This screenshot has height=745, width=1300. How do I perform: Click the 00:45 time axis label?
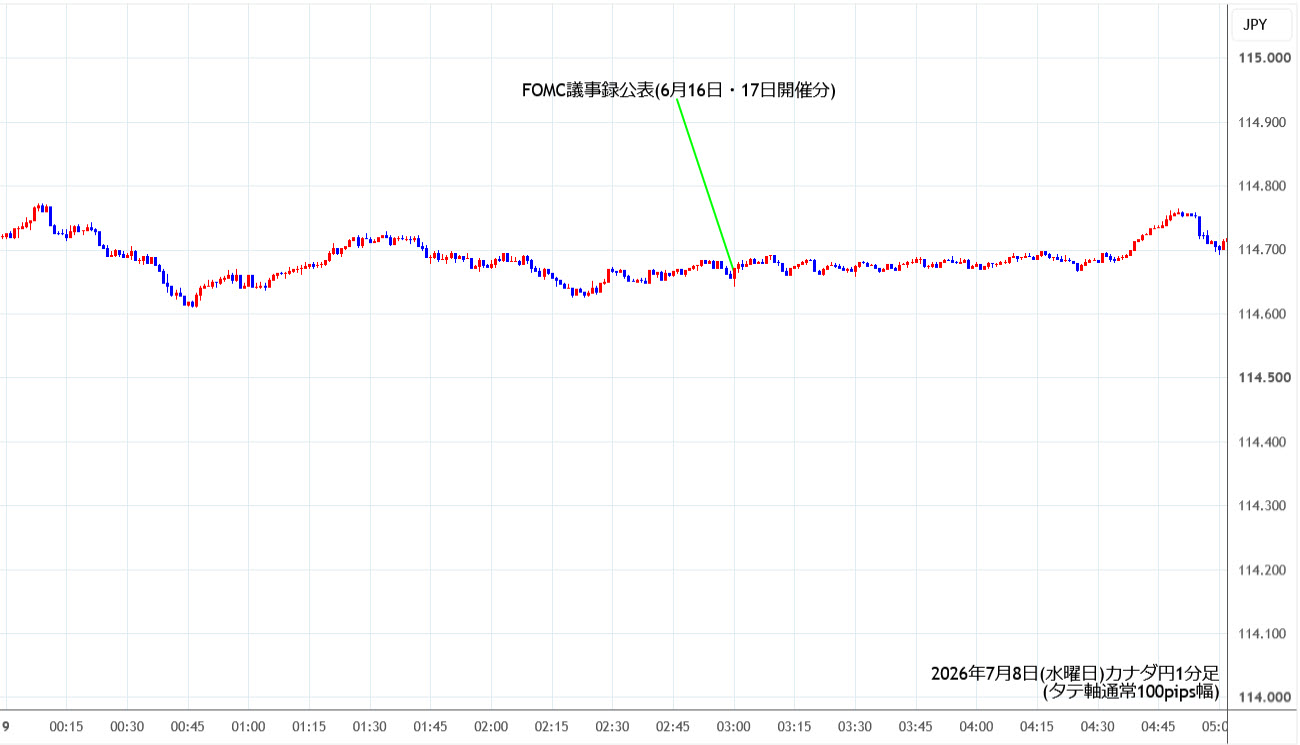pos(188,727)
